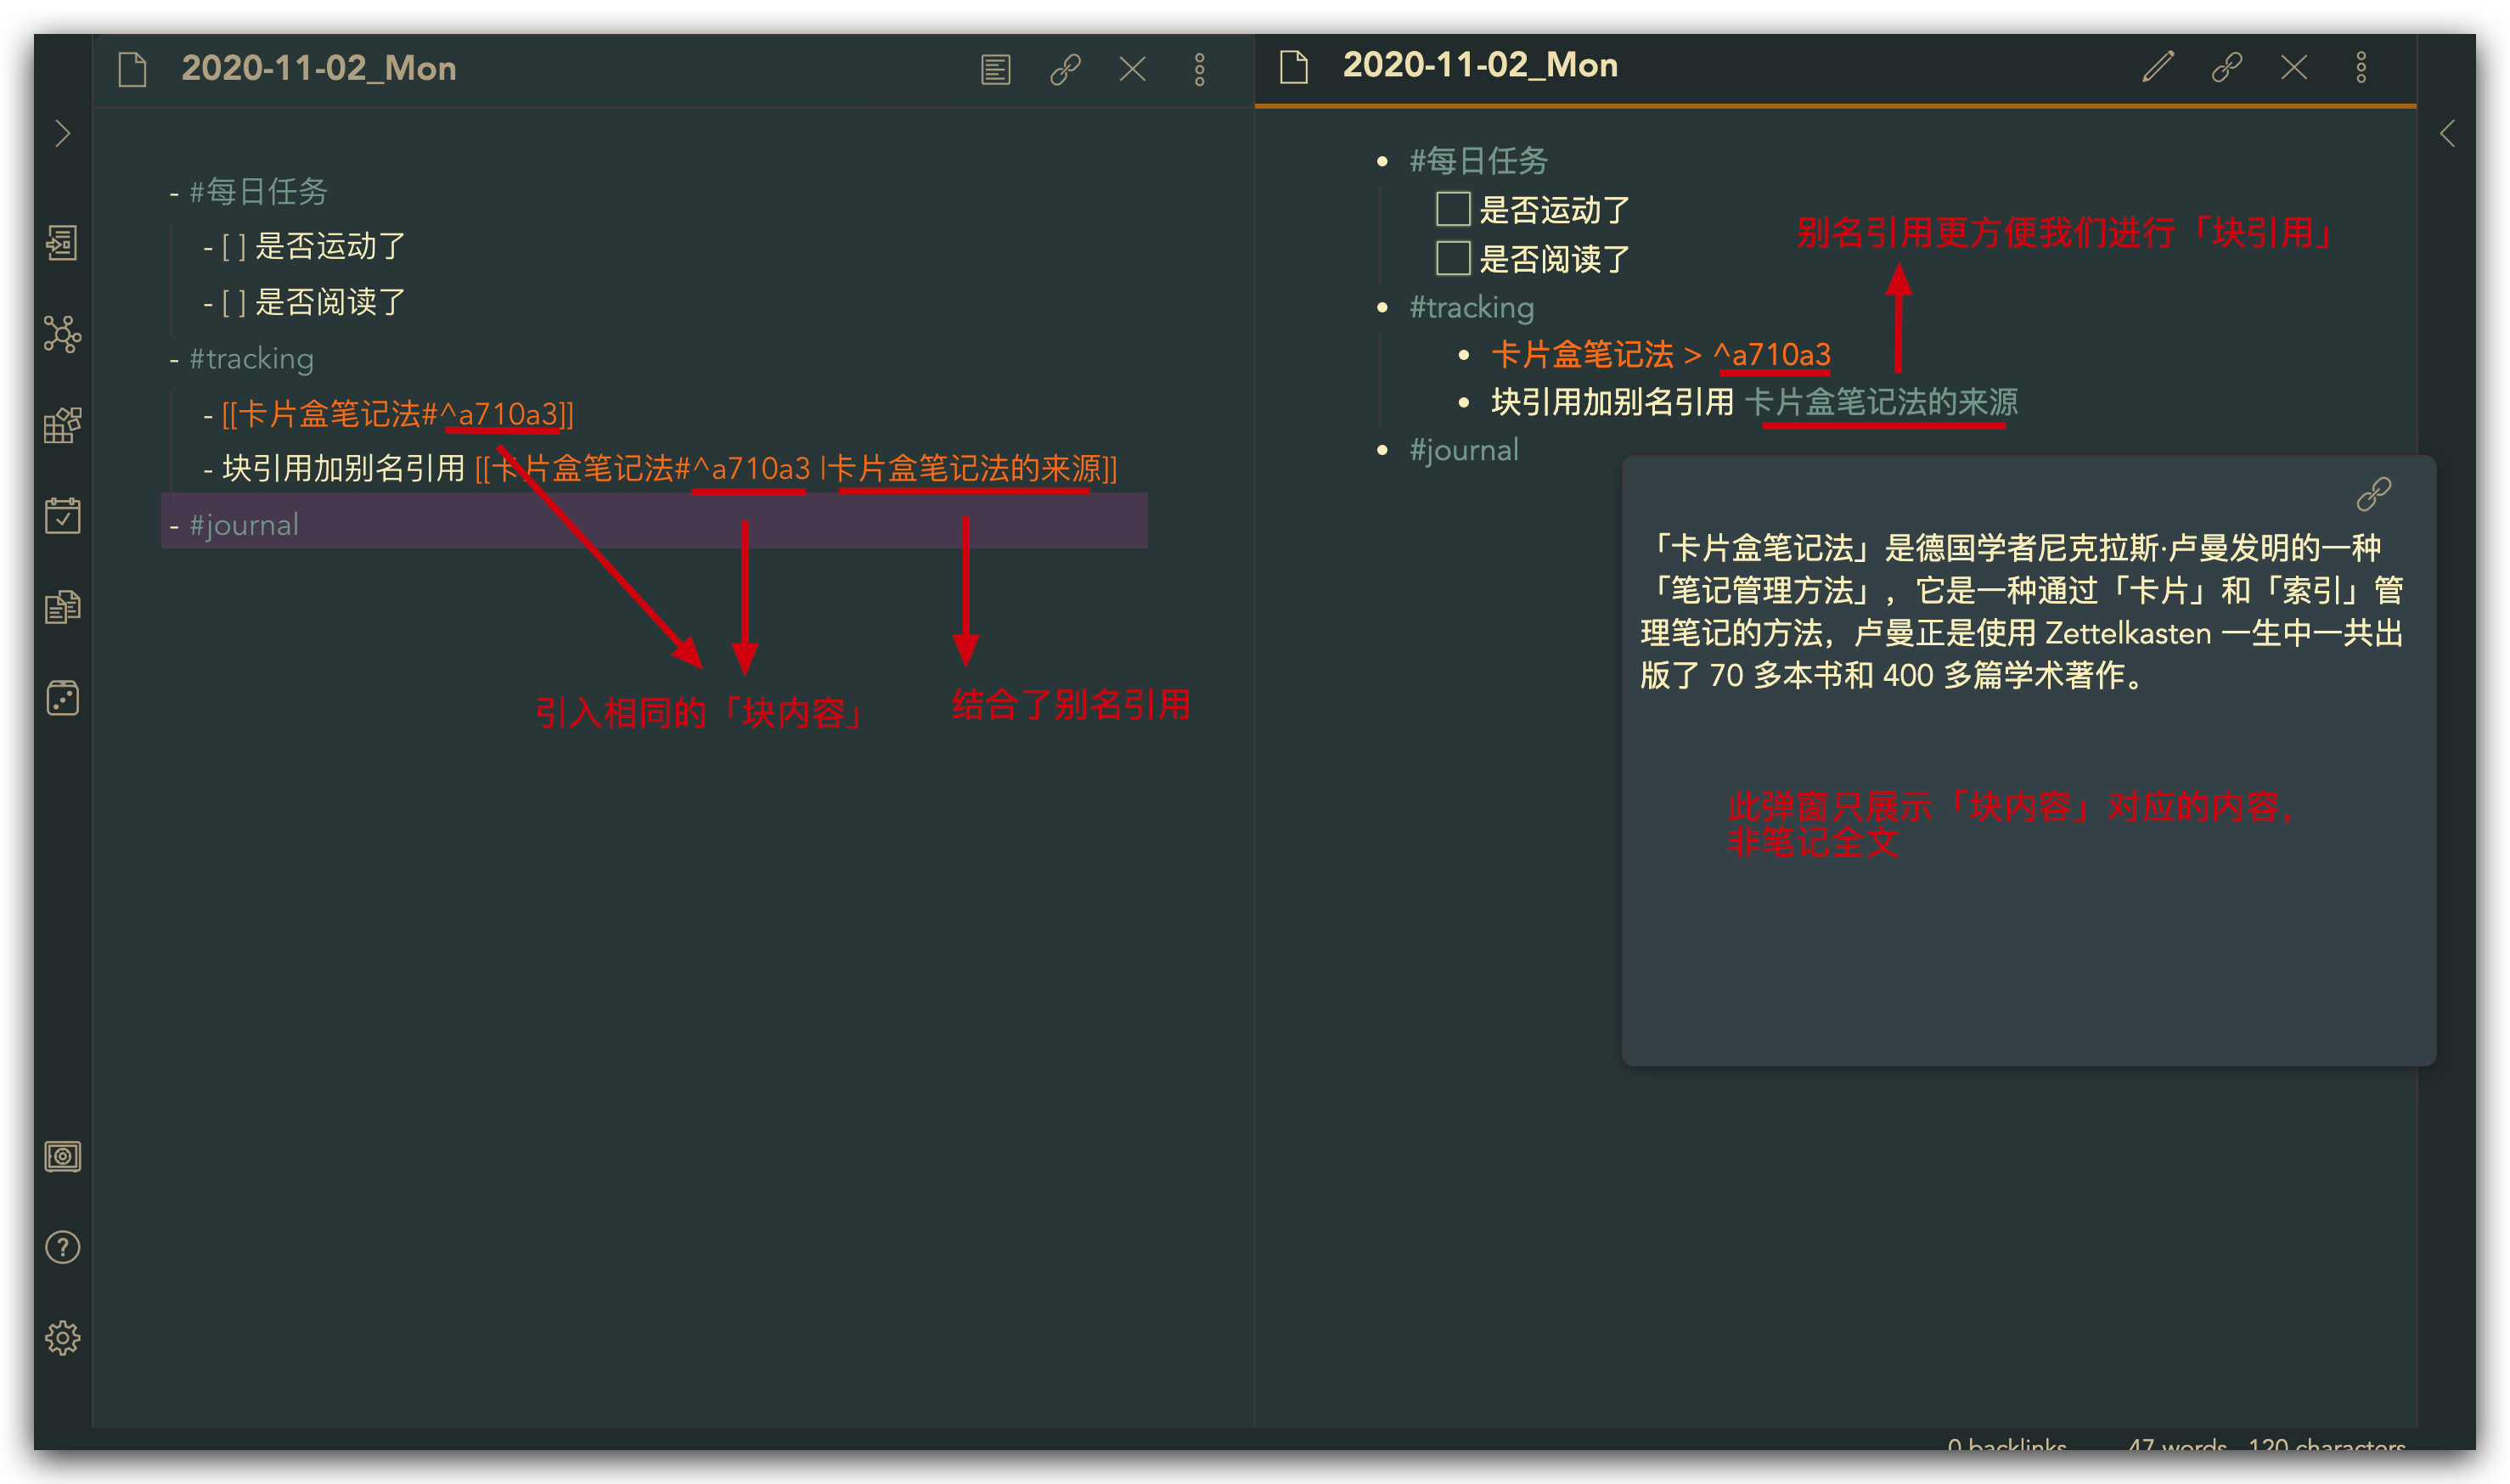Click link icon in left pane header

pos(1065,69)
